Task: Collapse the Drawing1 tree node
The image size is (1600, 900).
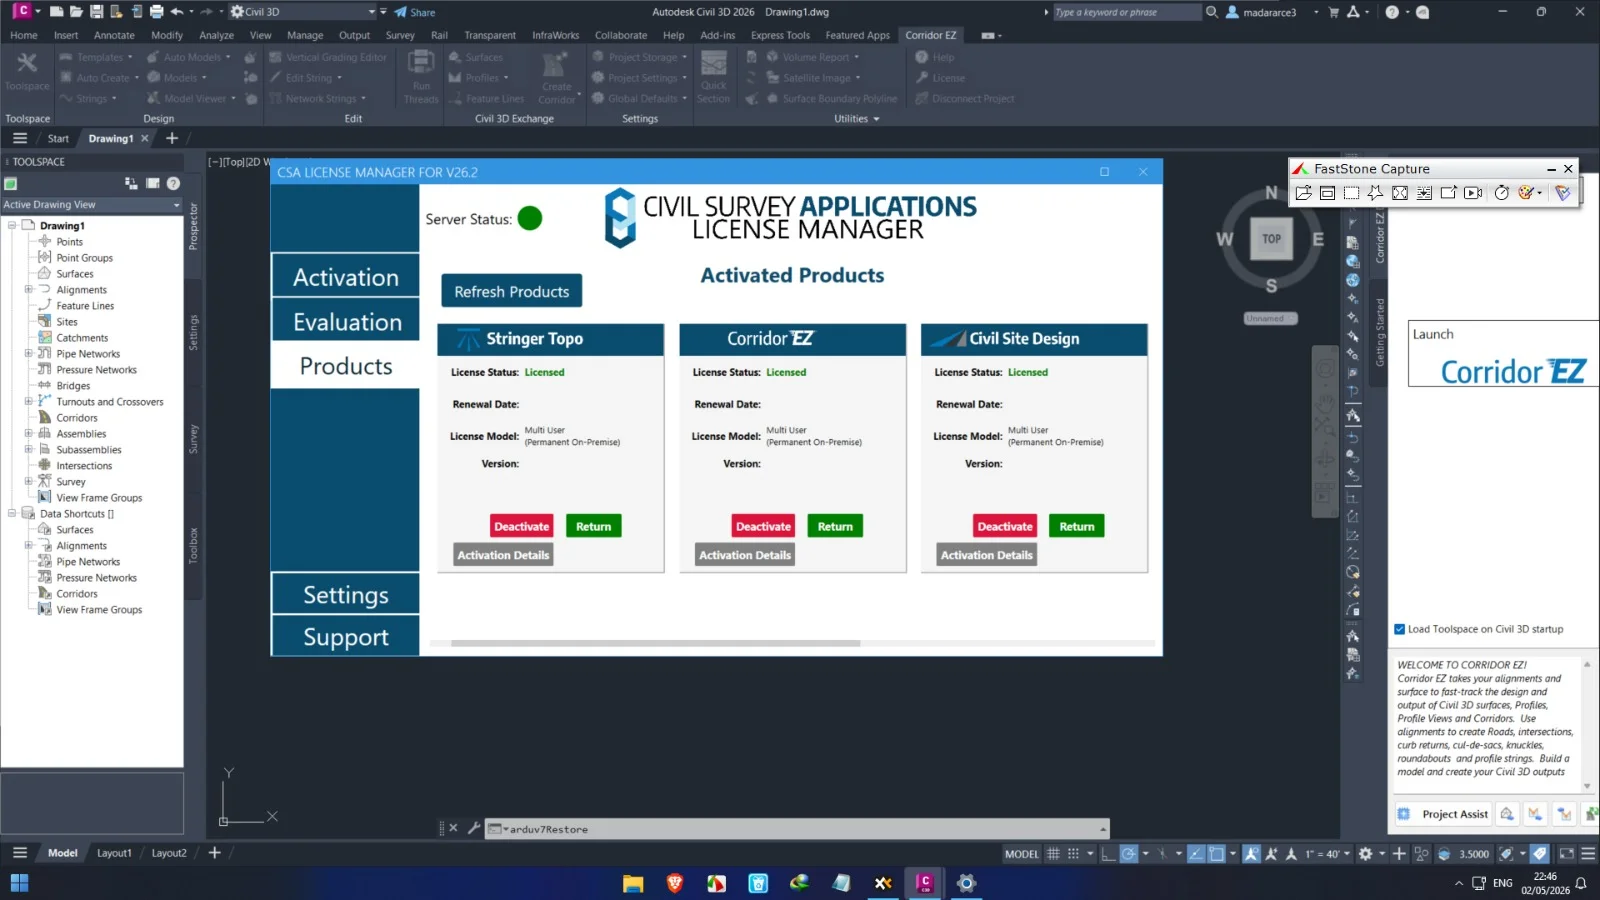Action: pyautogui.click(x=12, y=226)
